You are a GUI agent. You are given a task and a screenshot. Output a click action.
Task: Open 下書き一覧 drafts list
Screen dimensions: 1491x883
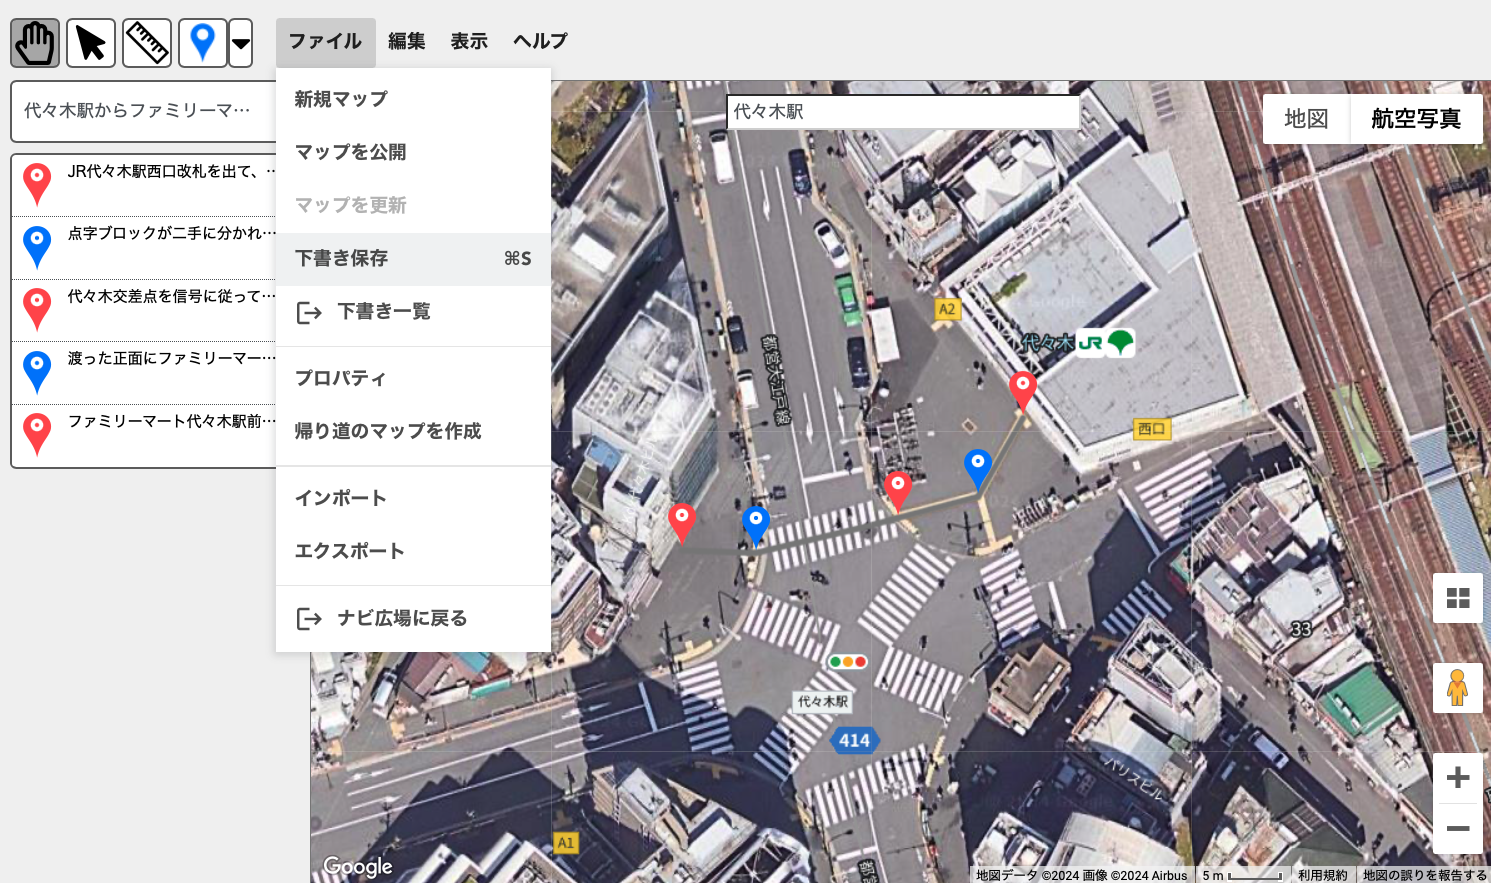[384, 312]
